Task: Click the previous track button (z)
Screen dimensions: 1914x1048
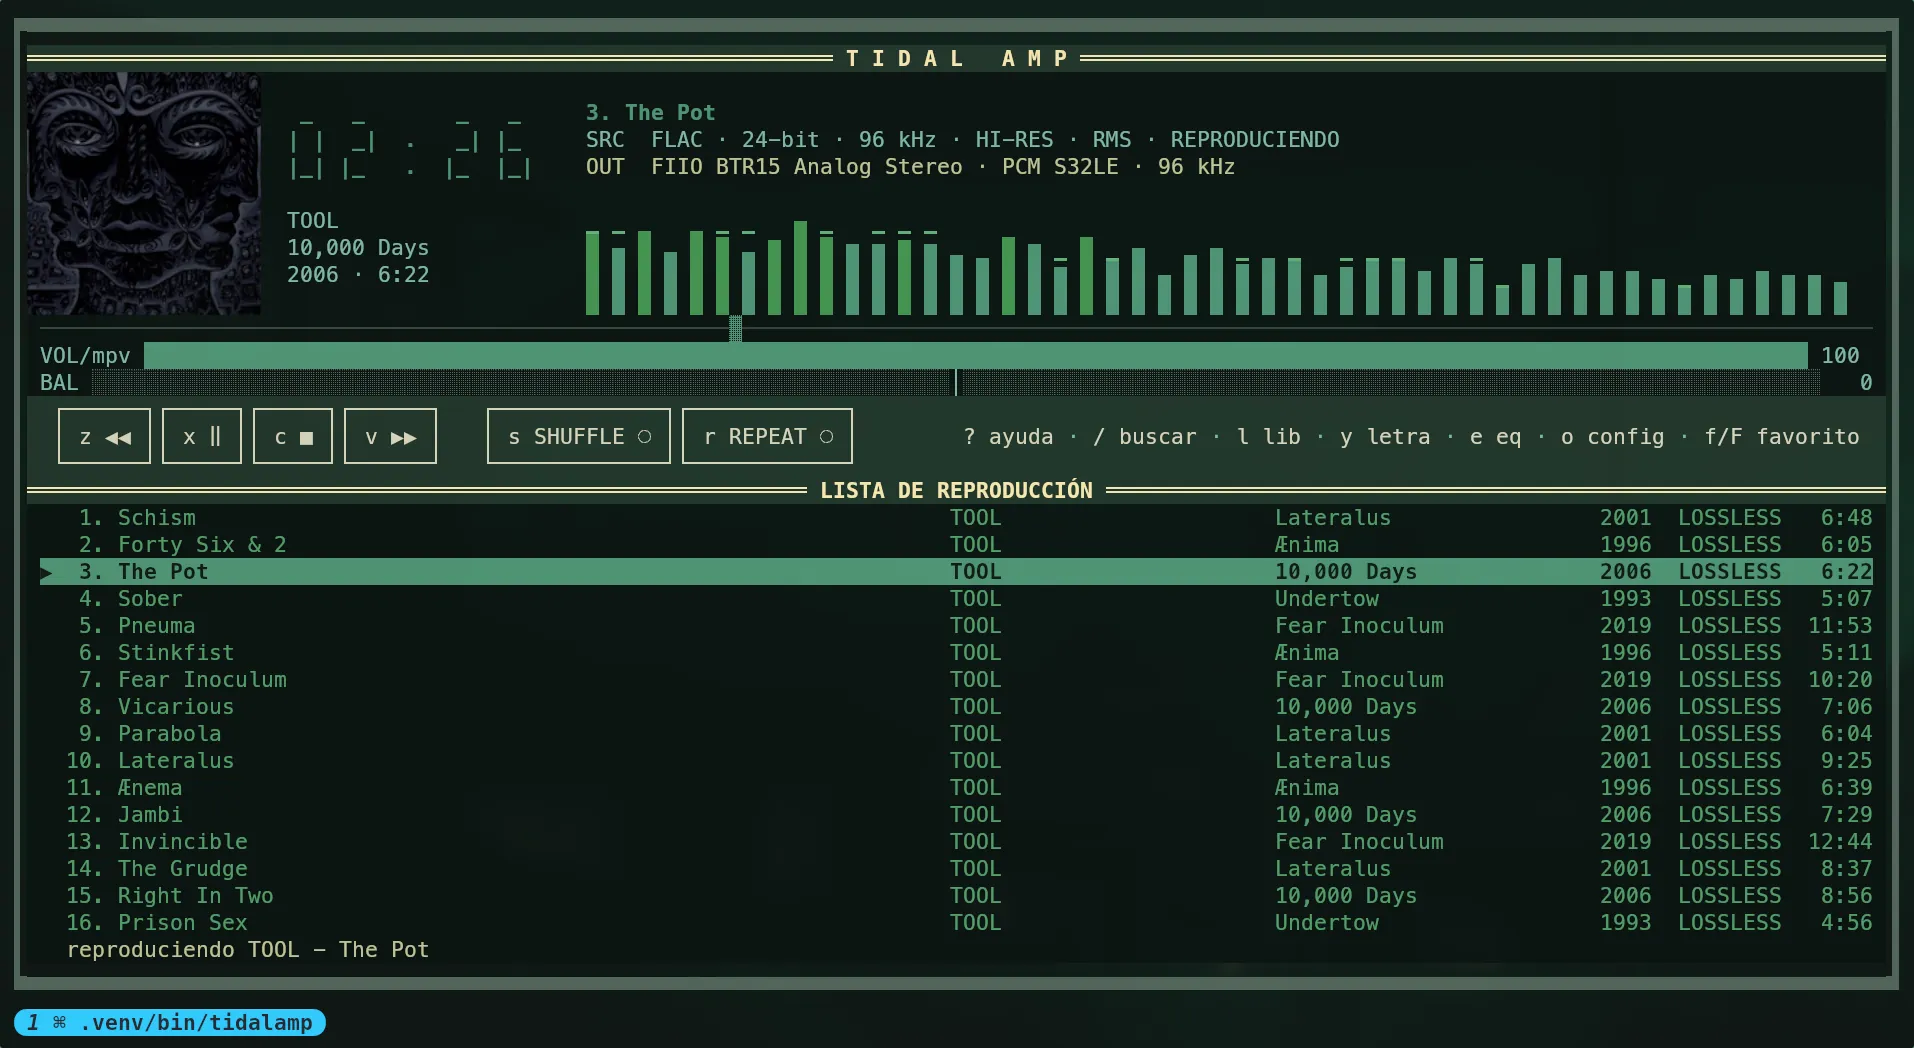Action: coord(104,436)
